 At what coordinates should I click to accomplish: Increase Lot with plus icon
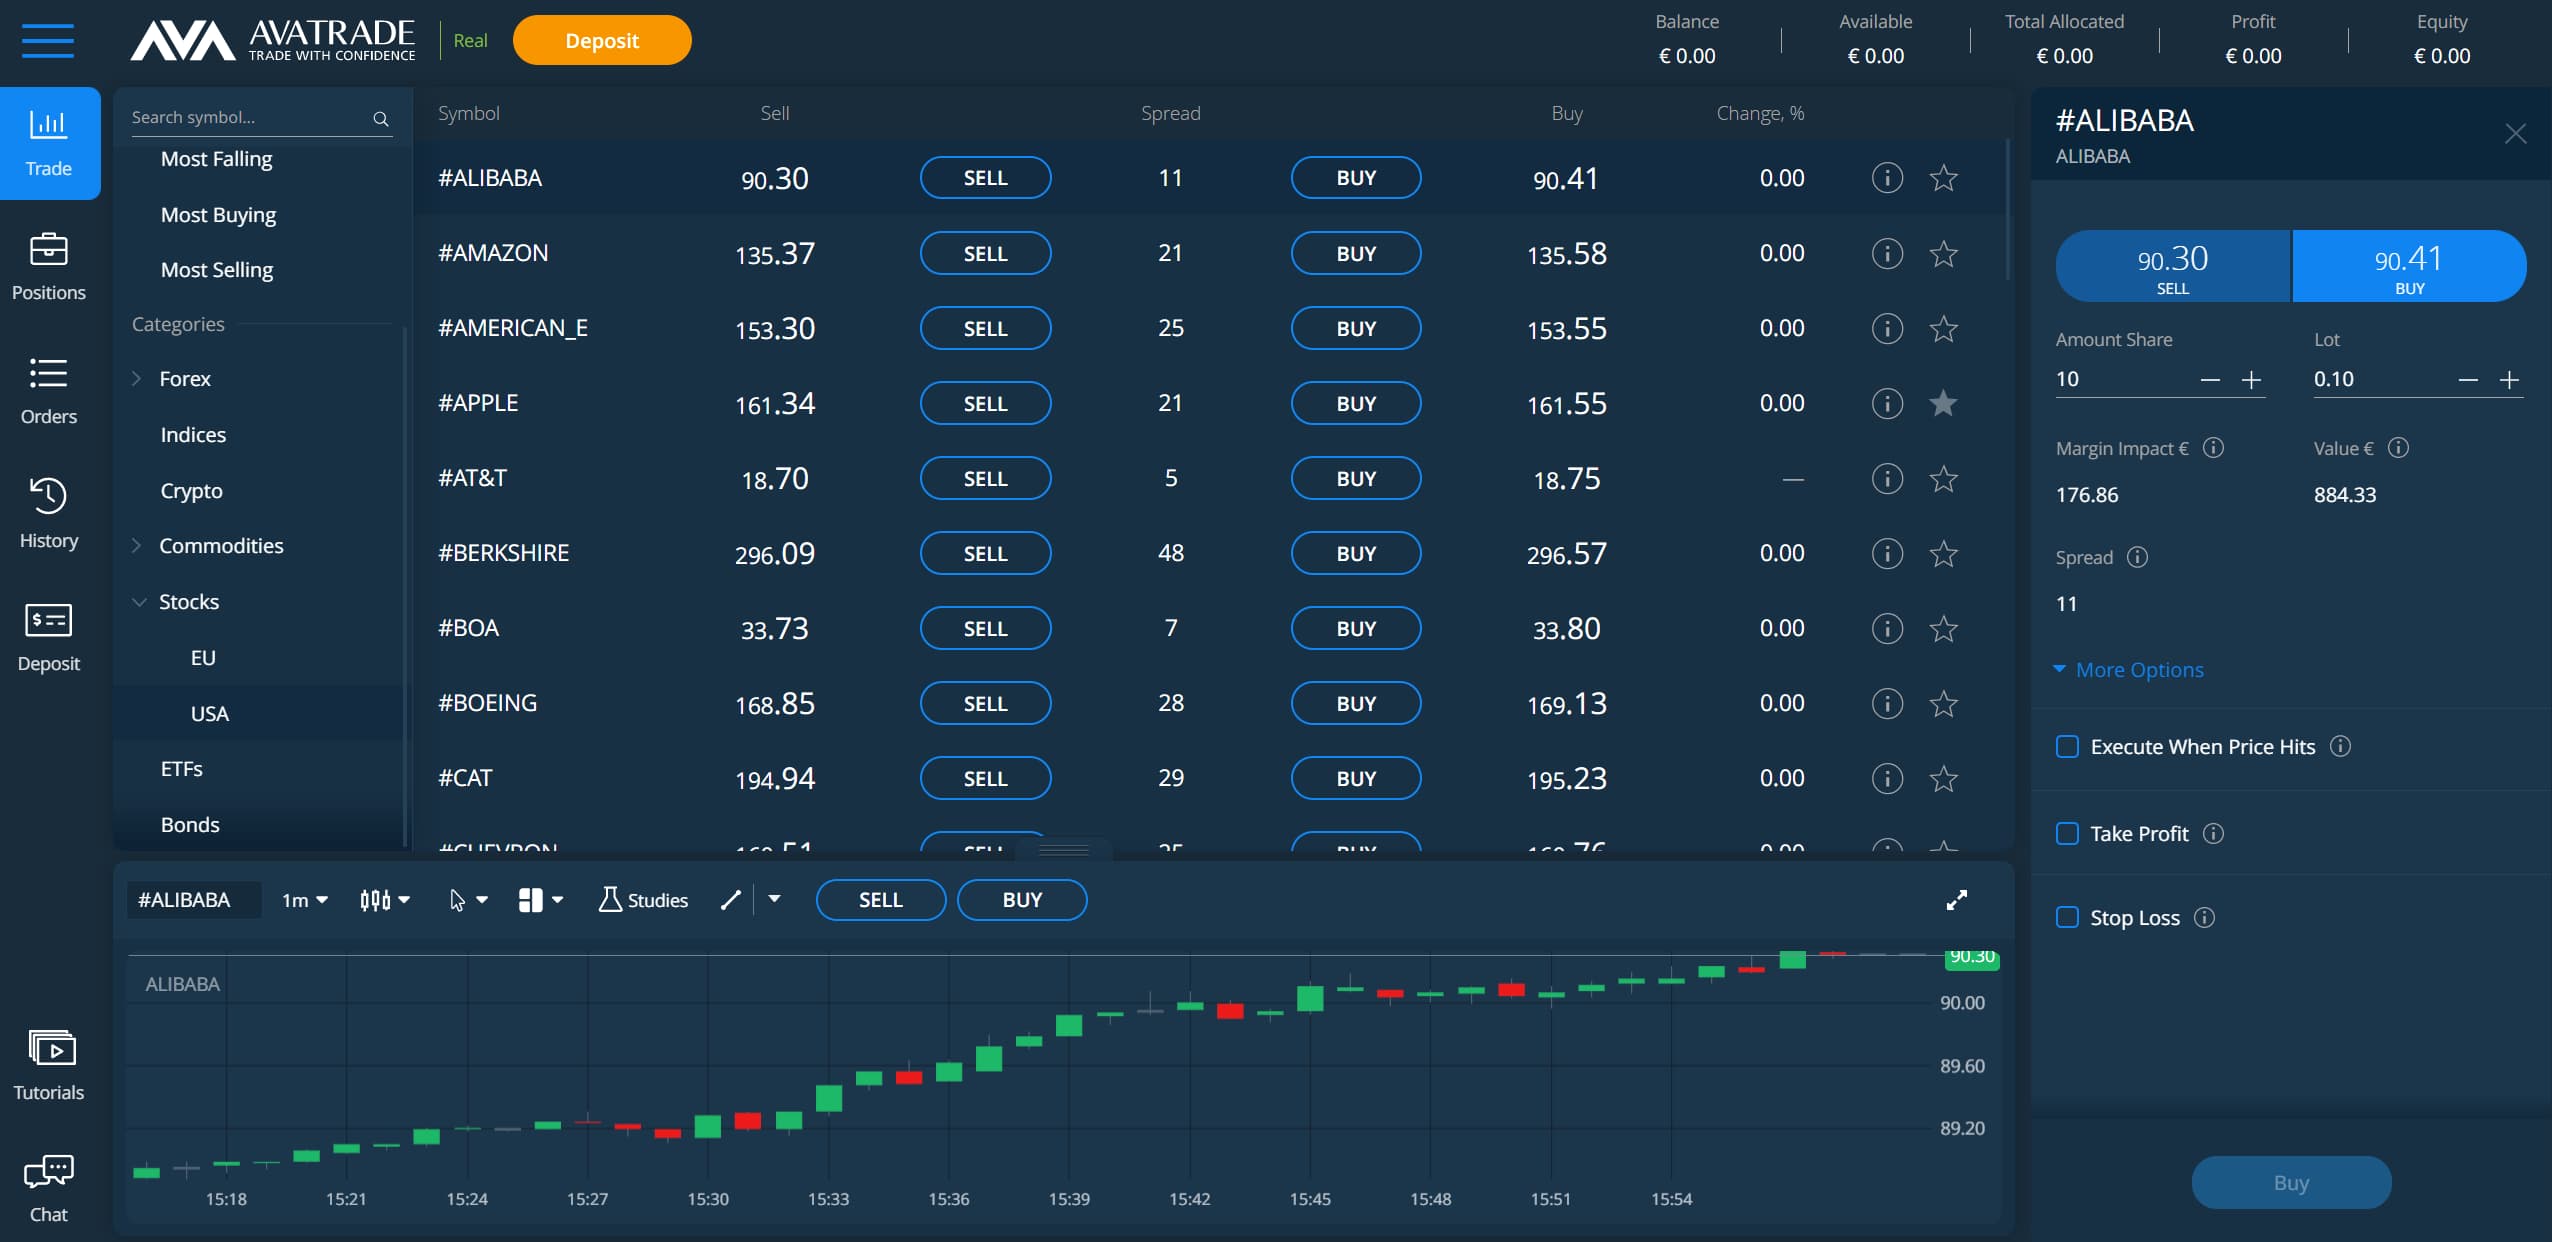(x=2509, y=380)
